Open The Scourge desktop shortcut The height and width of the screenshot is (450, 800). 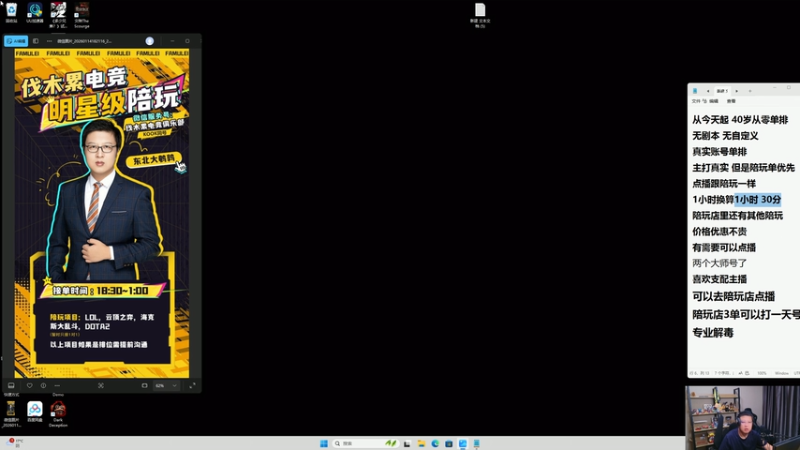[x=82, y=15]
